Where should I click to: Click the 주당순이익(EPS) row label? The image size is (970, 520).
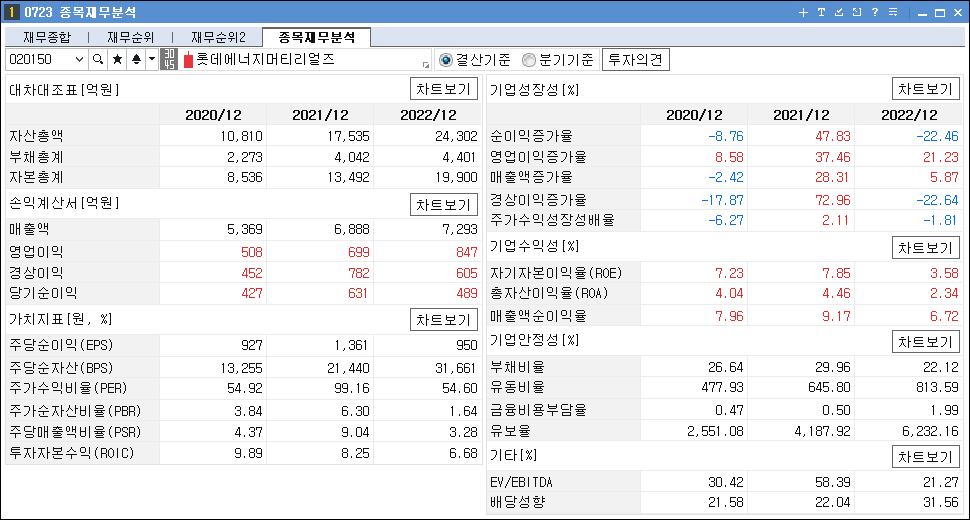pyautogui.click(x=61, y=345)
